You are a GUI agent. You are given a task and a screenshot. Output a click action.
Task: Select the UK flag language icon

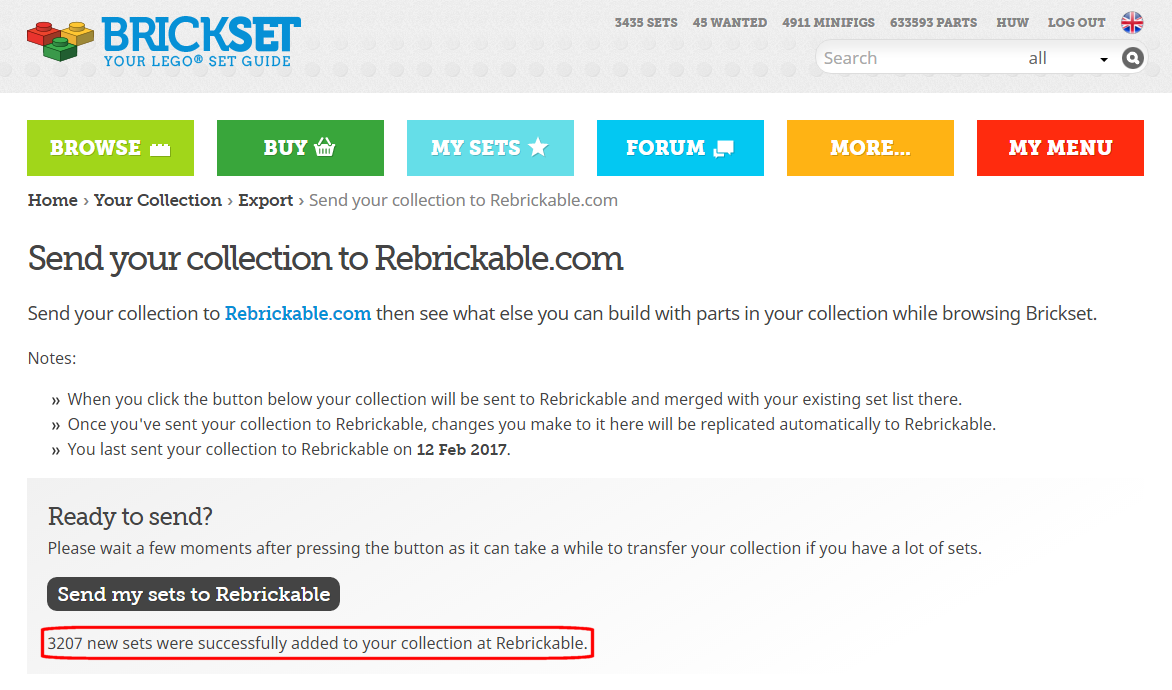(1132, 22)
